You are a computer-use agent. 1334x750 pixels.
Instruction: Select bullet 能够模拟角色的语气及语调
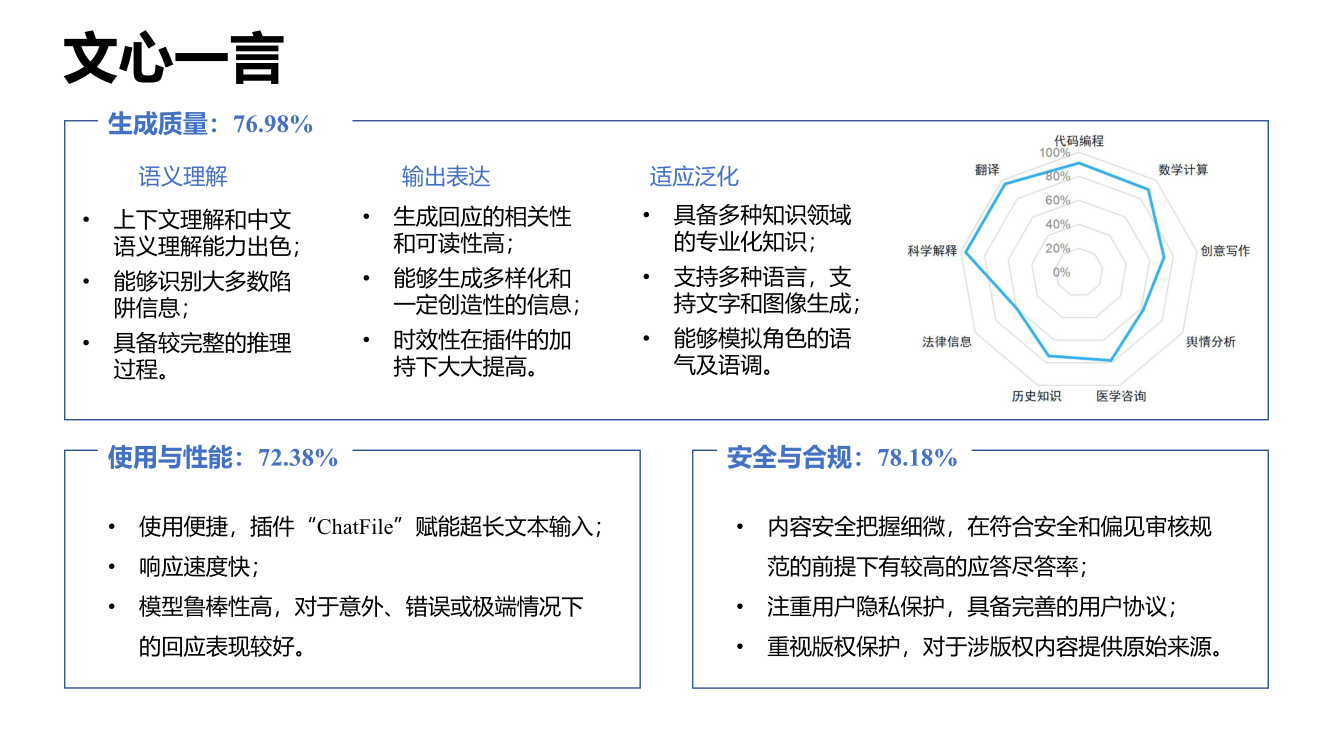pyautogui.click(x=763, y=352)
